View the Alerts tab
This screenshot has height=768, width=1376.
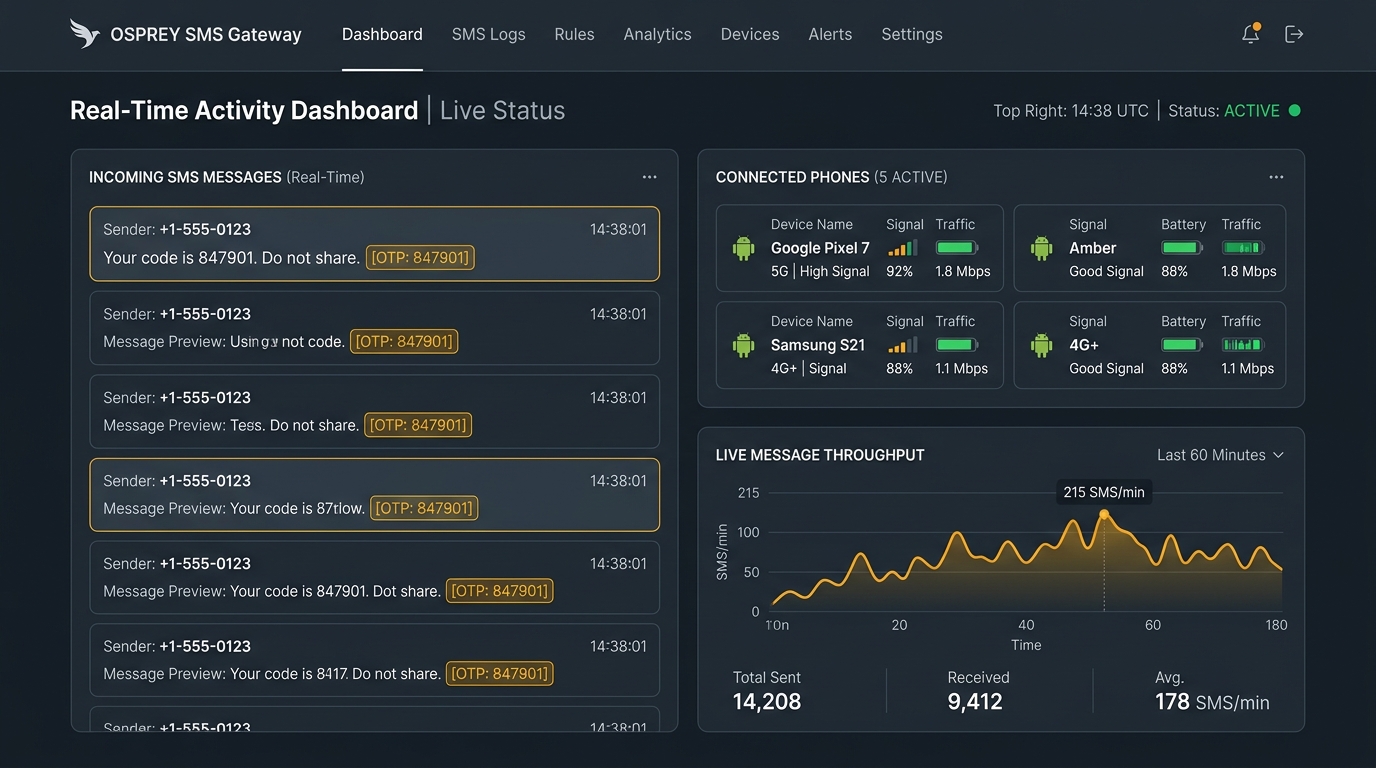[830, 34]
